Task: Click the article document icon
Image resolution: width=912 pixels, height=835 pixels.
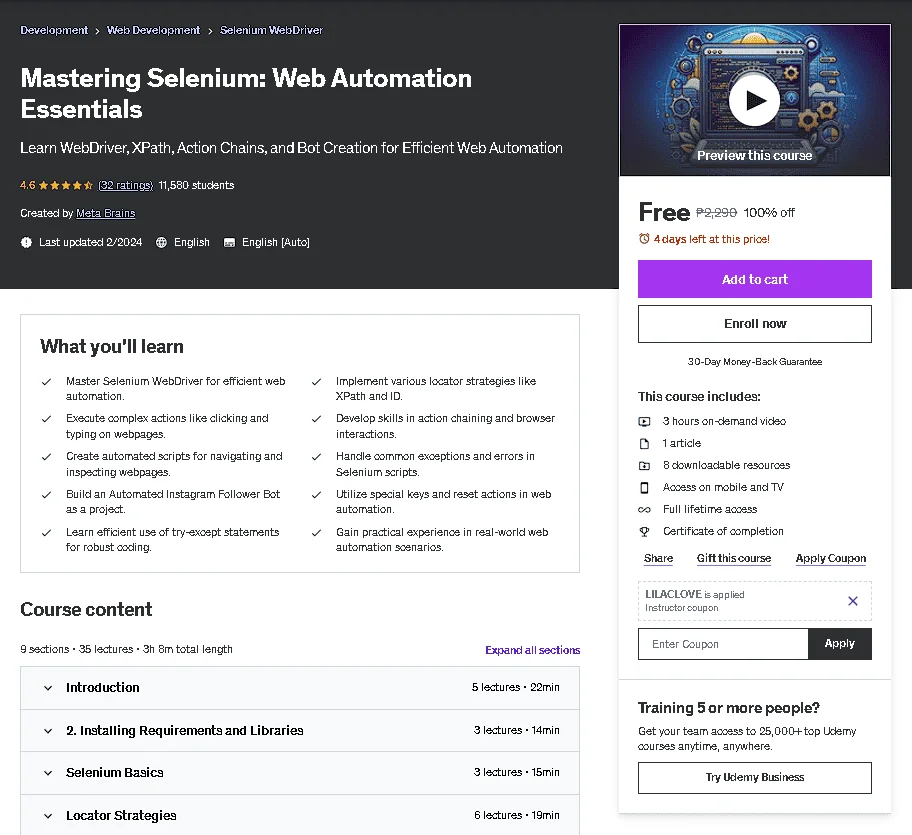Action: coord(644,444)
